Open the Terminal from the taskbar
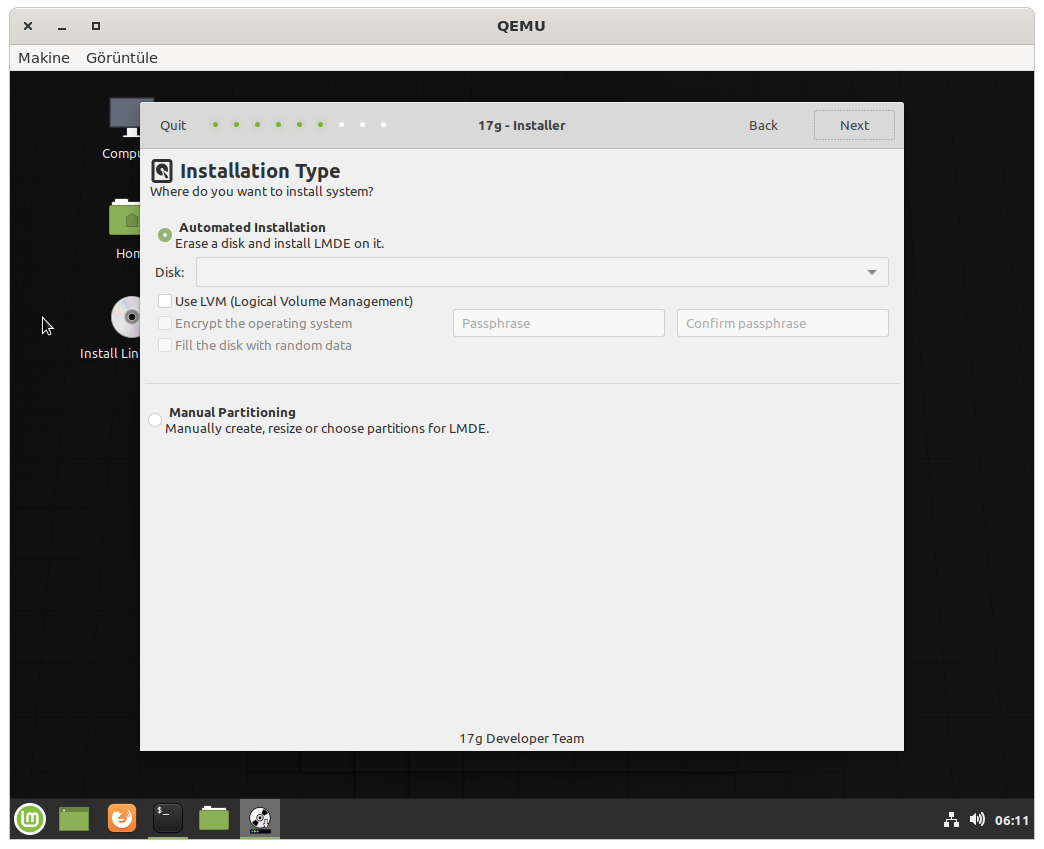The width and height of the screenshot is (1044, 849). [168, 818]
